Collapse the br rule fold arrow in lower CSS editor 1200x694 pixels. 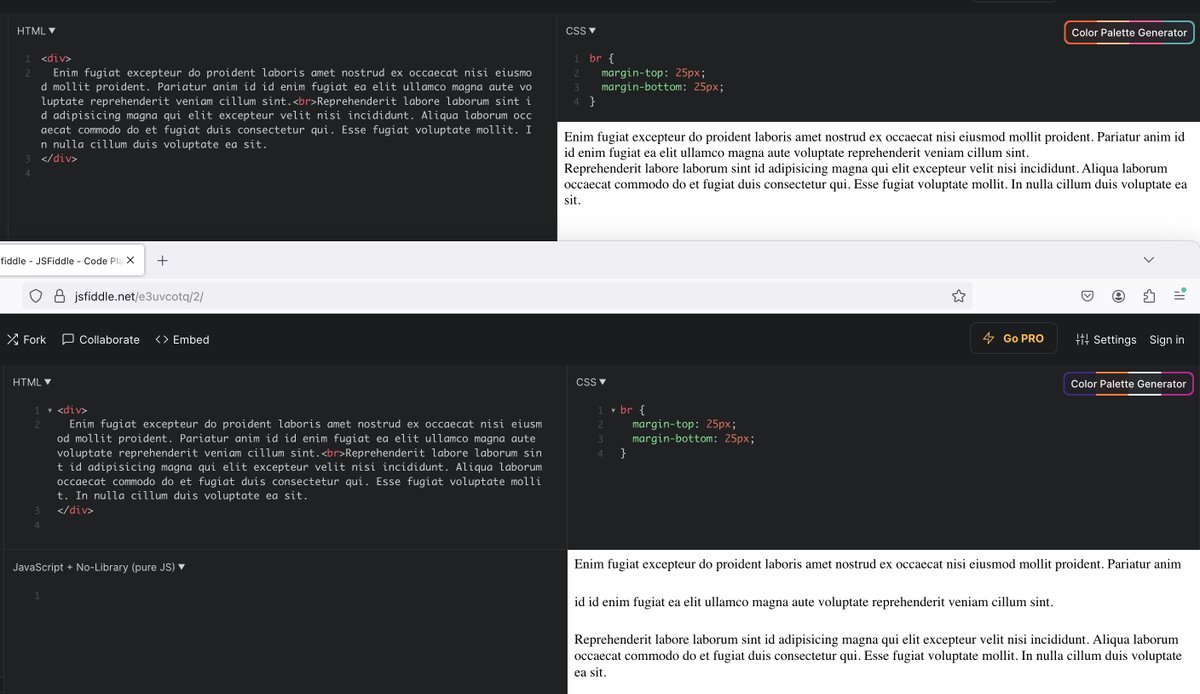pos(613,410)
